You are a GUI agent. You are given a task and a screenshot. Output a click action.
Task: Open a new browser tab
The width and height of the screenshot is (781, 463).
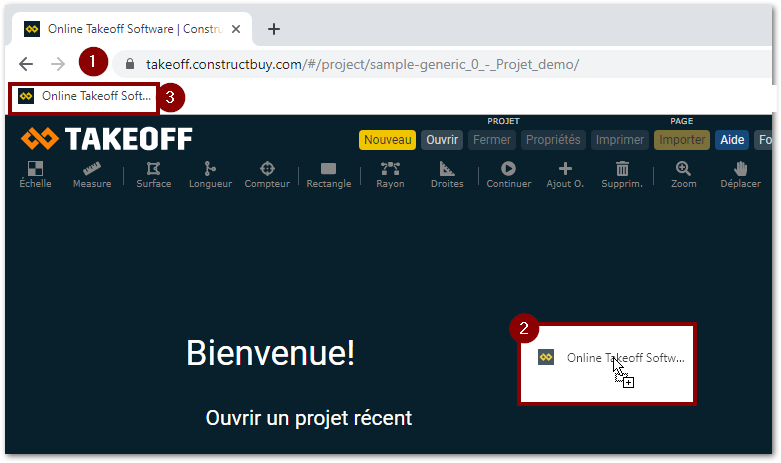pos(274,29)
